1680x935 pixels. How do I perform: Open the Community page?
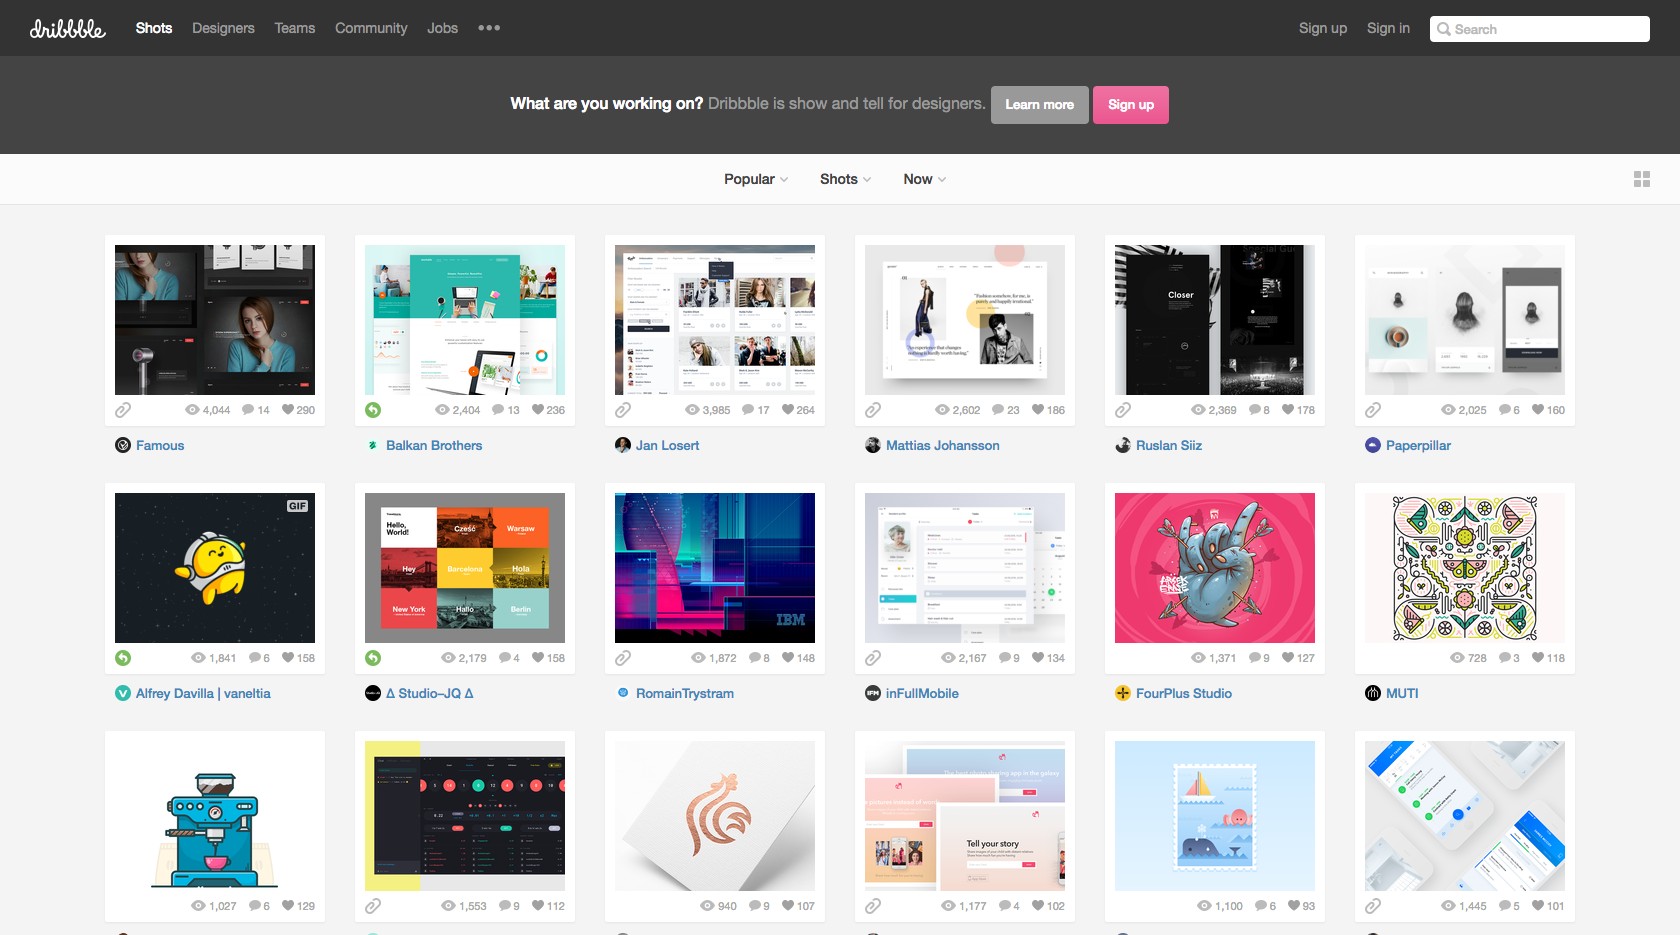tap(371, 28)
